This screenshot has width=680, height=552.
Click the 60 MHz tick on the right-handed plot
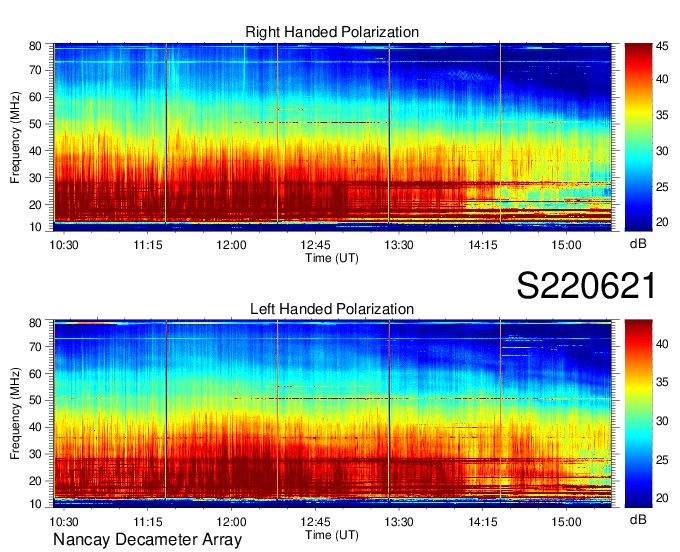[35, 97]
